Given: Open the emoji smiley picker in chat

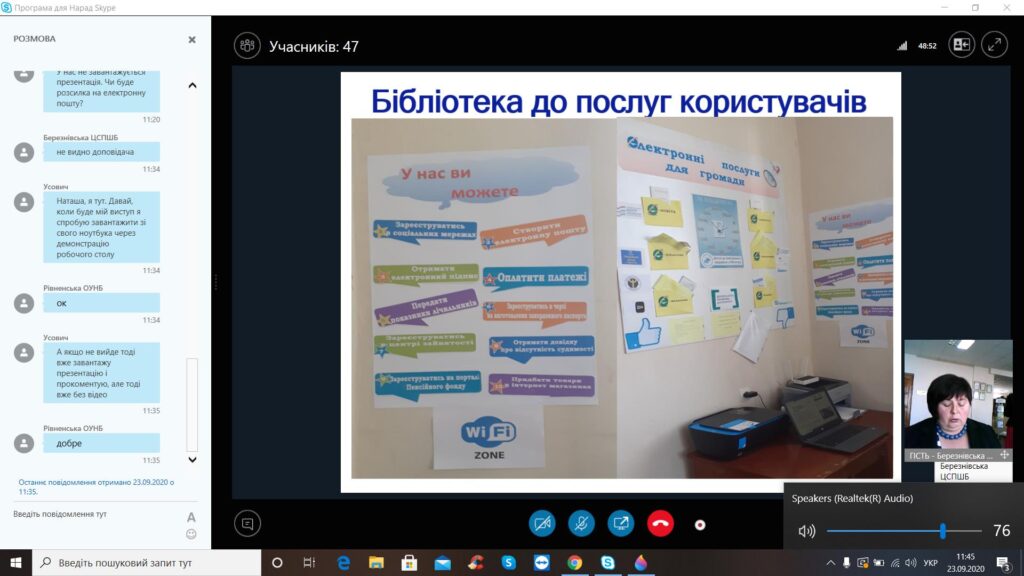Looking at the screenshot, I should 191,534.
